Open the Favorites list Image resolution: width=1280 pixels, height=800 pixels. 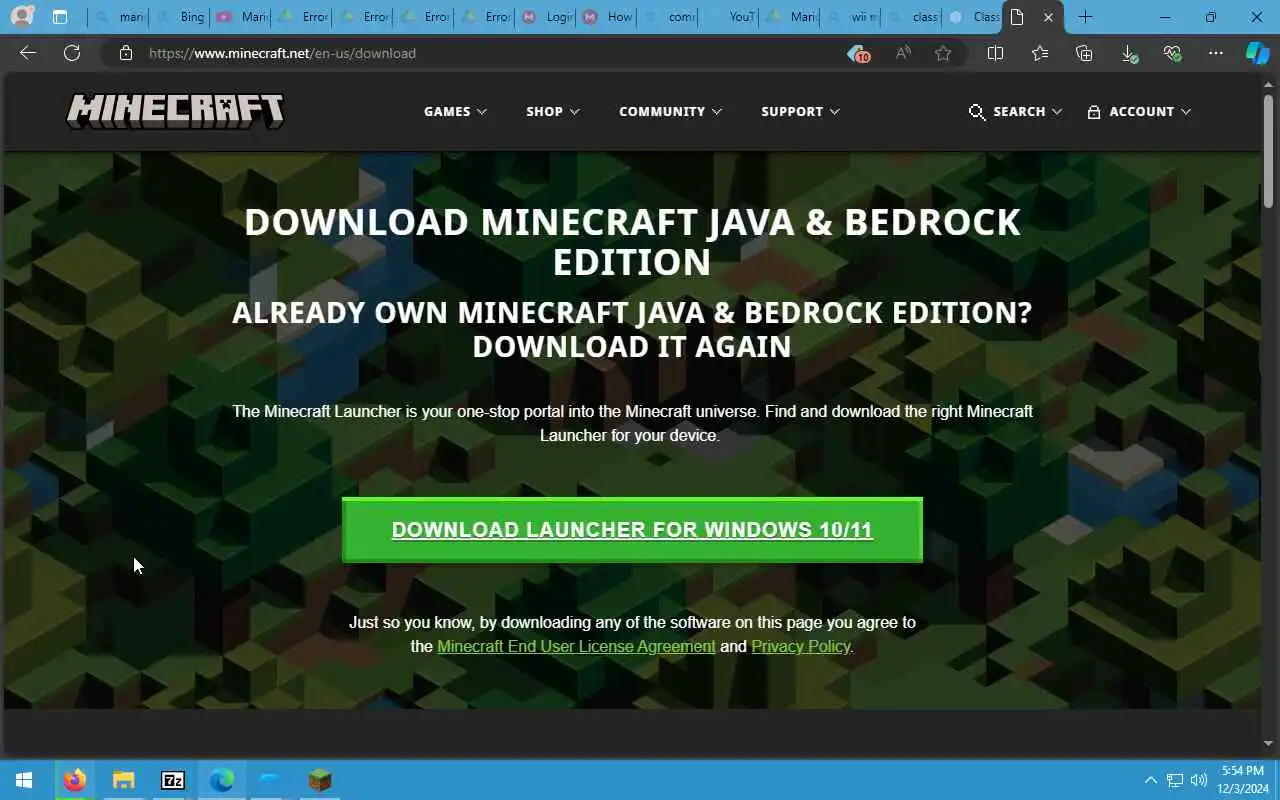pos(1040,53)
